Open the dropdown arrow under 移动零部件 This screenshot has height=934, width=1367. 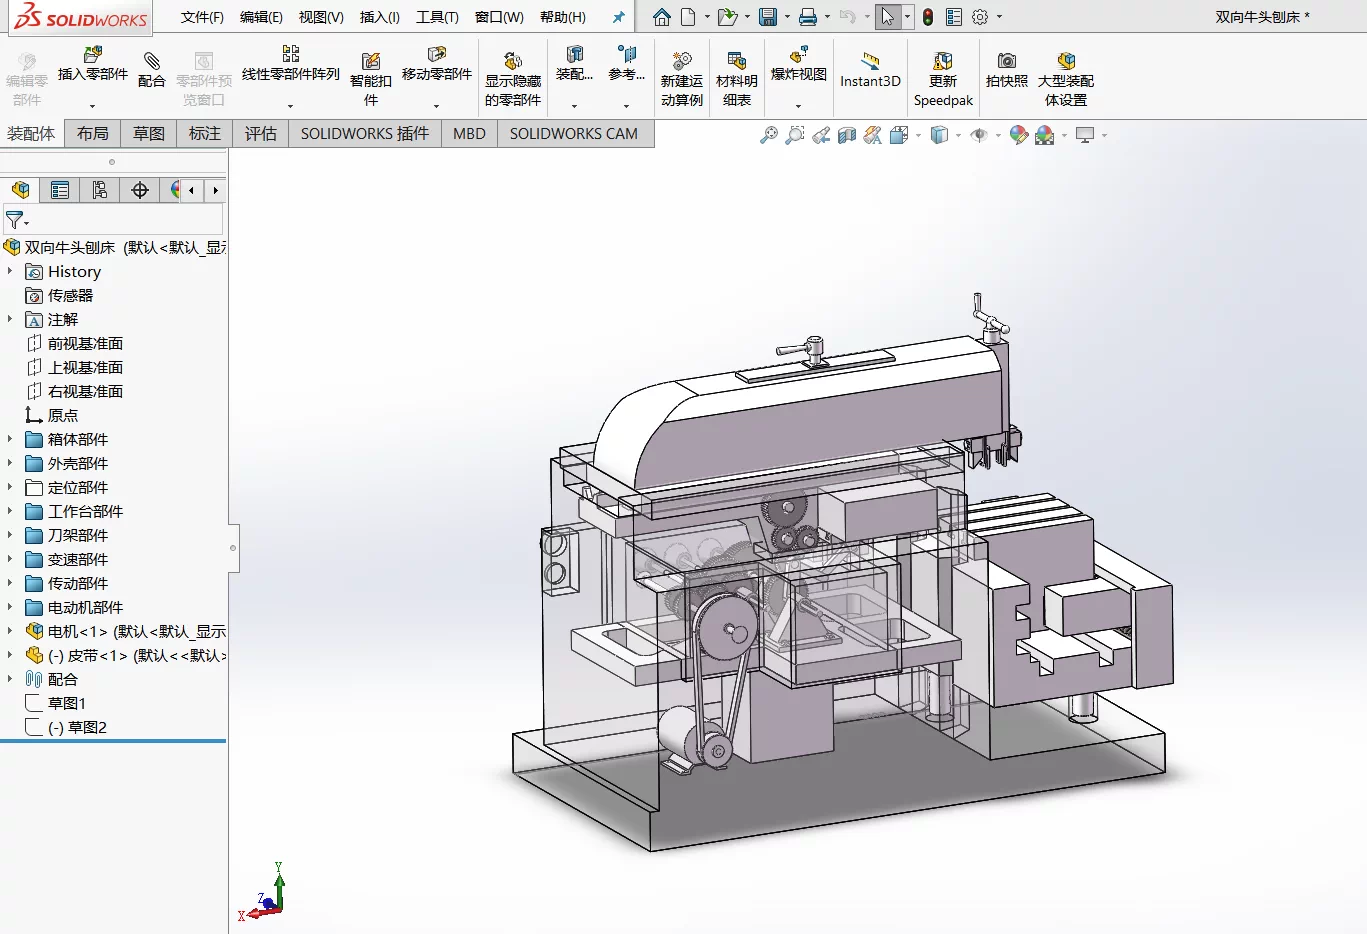coord(437,106)
